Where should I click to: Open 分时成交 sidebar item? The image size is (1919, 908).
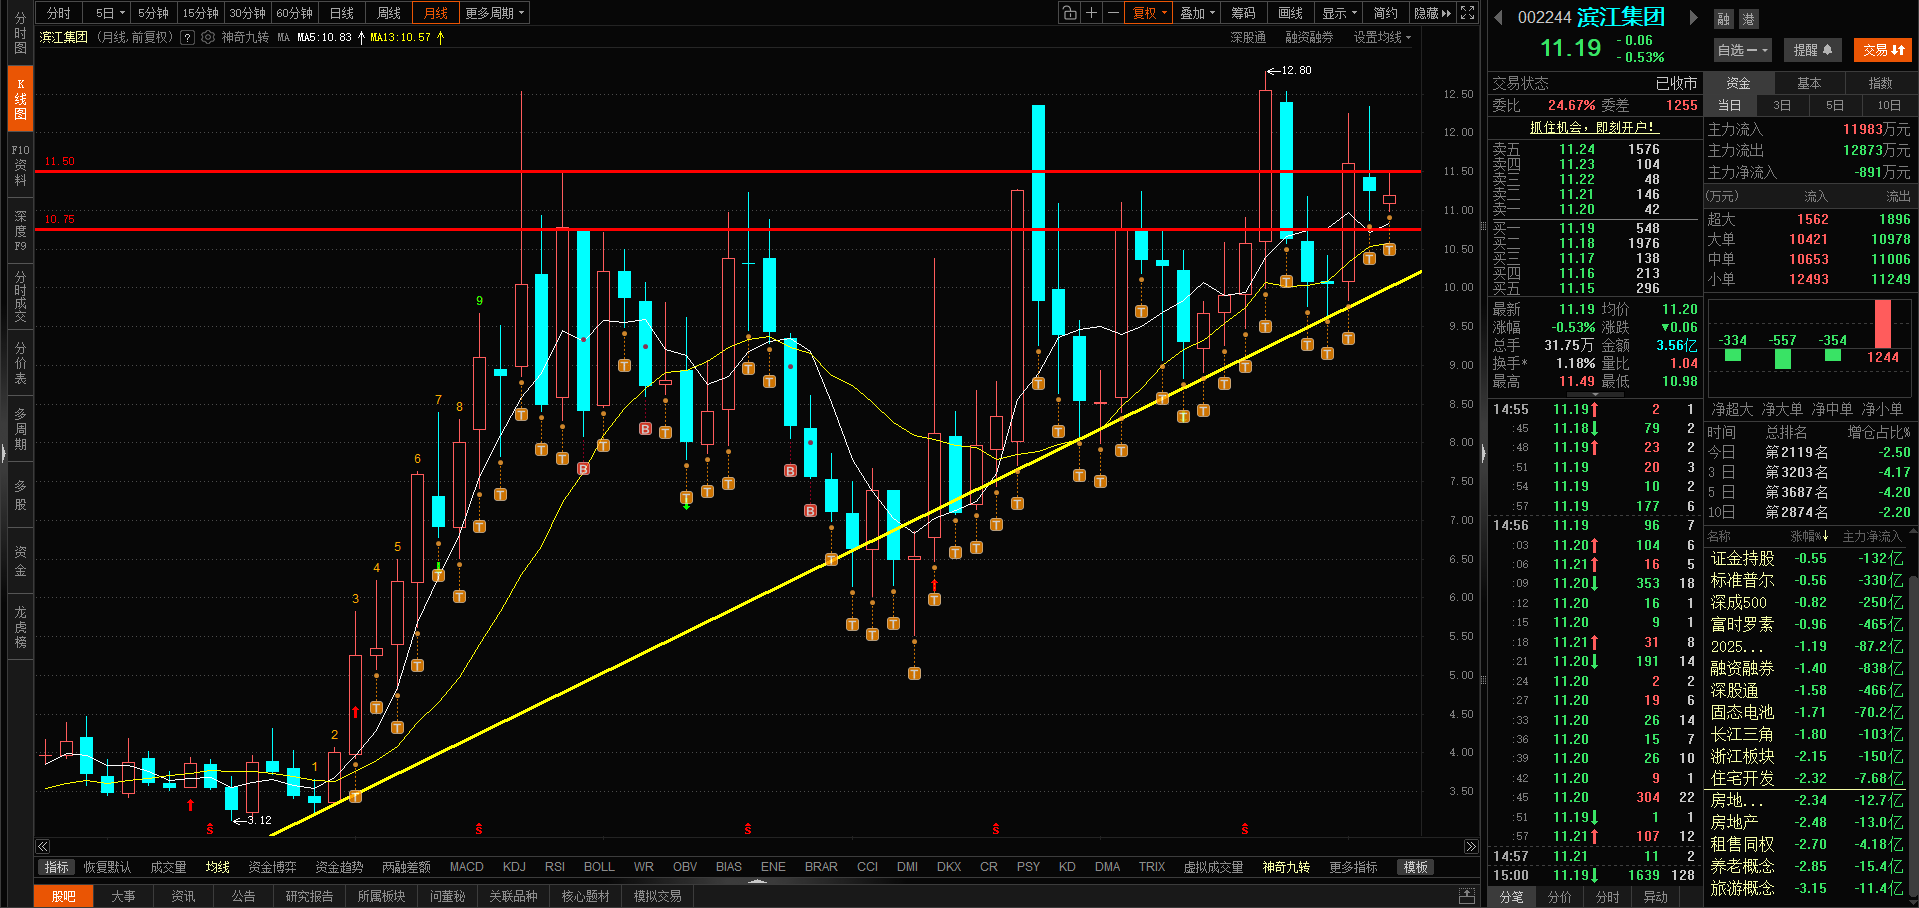coord(20,296)
